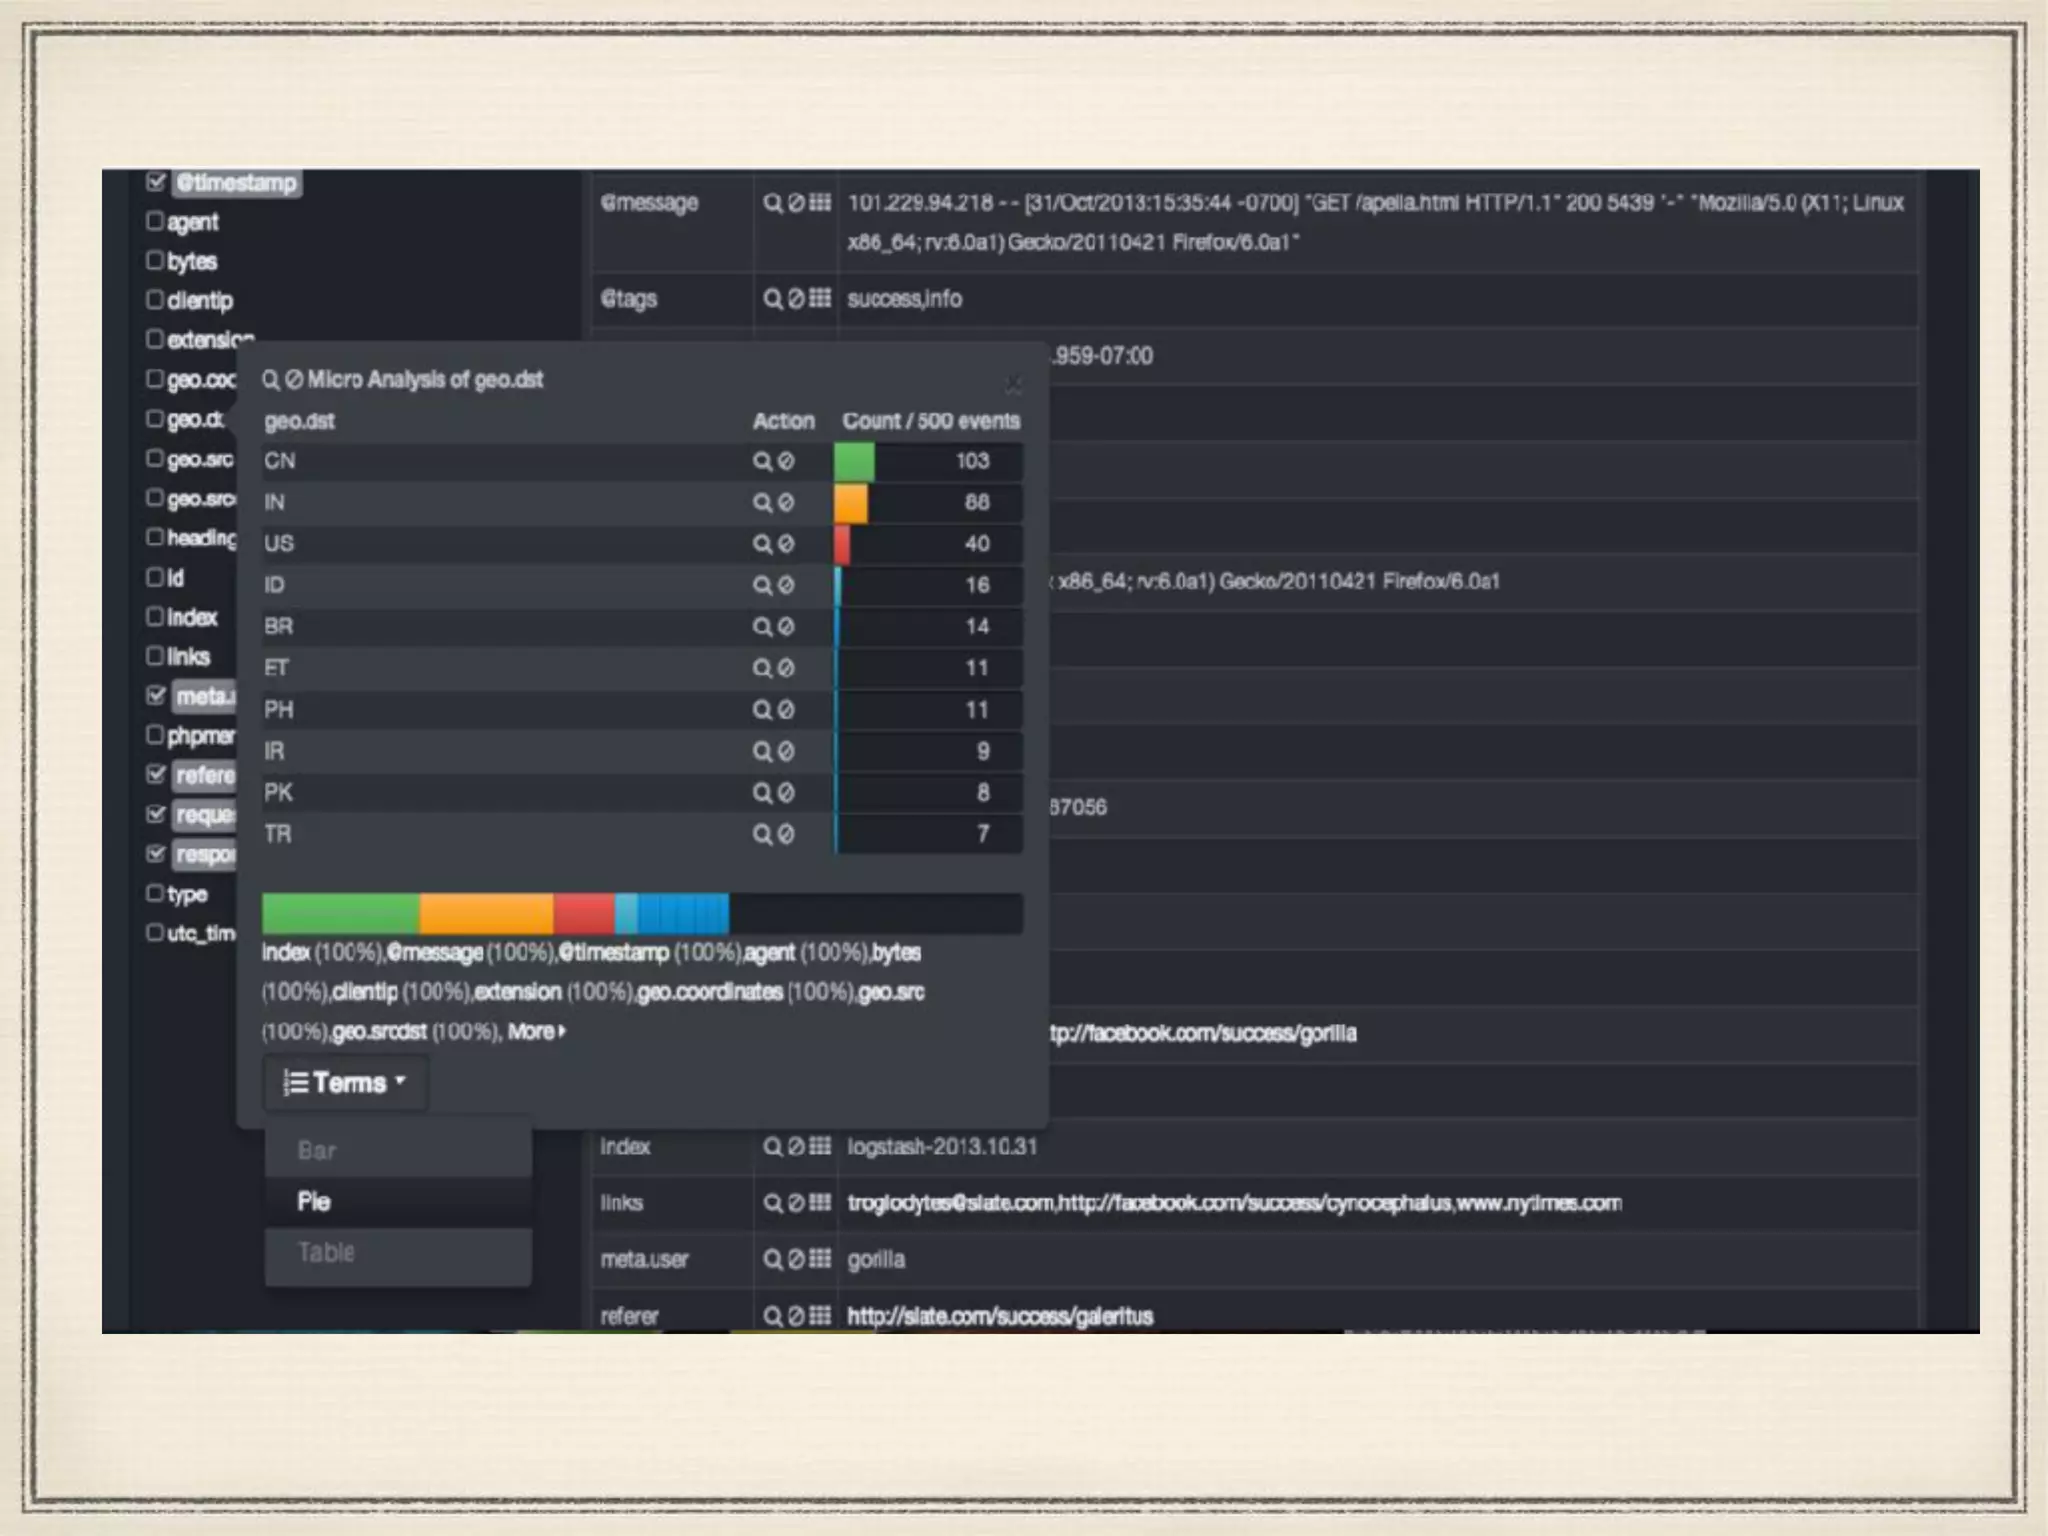Uncheck the @timestamp field checkbox
2048x1536 pixels.
click(155, 182)
